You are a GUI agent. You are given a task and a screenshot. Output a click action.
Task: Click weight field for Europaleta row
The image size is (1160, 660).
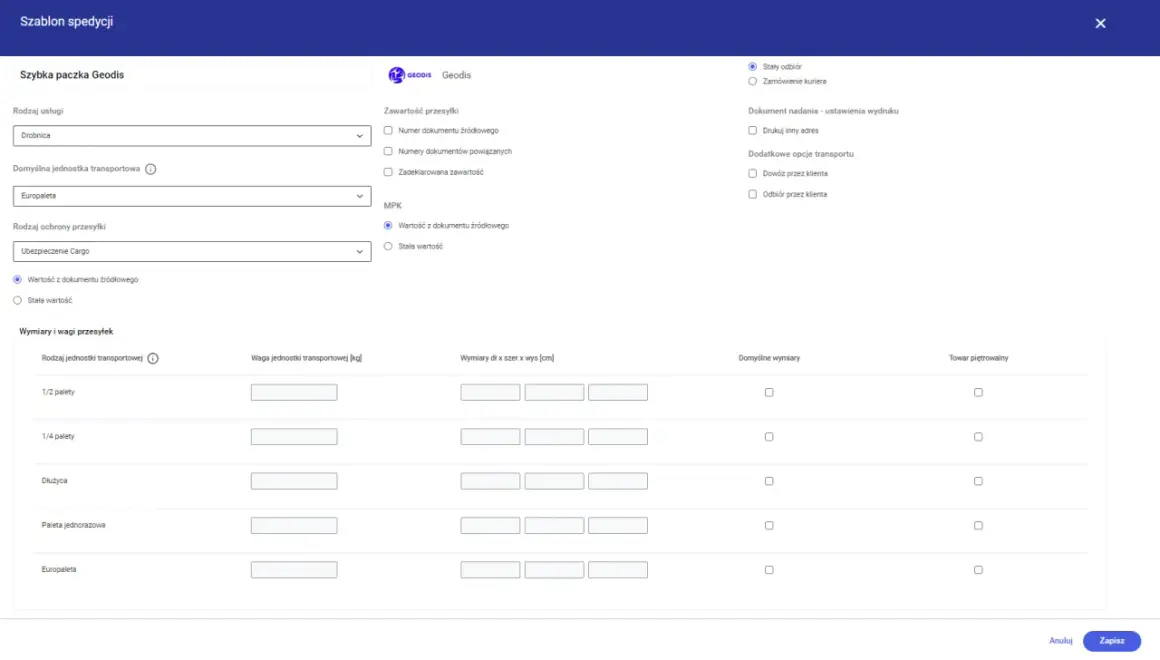pyautogui.click(x=294, y=570)
